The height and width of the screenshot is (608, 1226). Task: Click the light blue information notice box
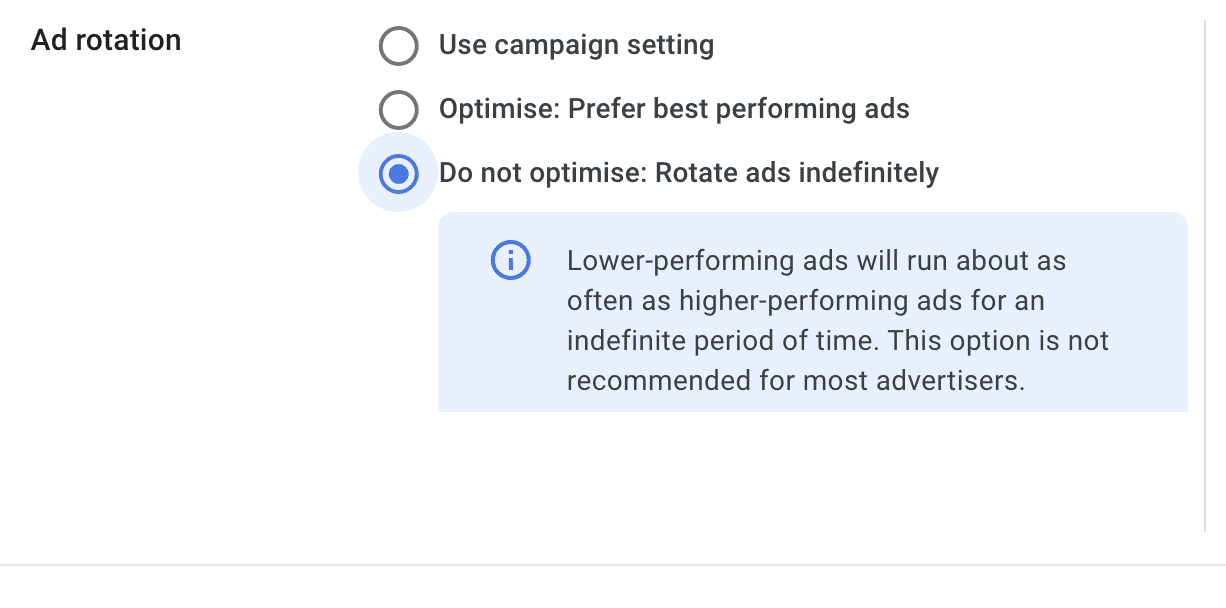(x=812, y=312)
